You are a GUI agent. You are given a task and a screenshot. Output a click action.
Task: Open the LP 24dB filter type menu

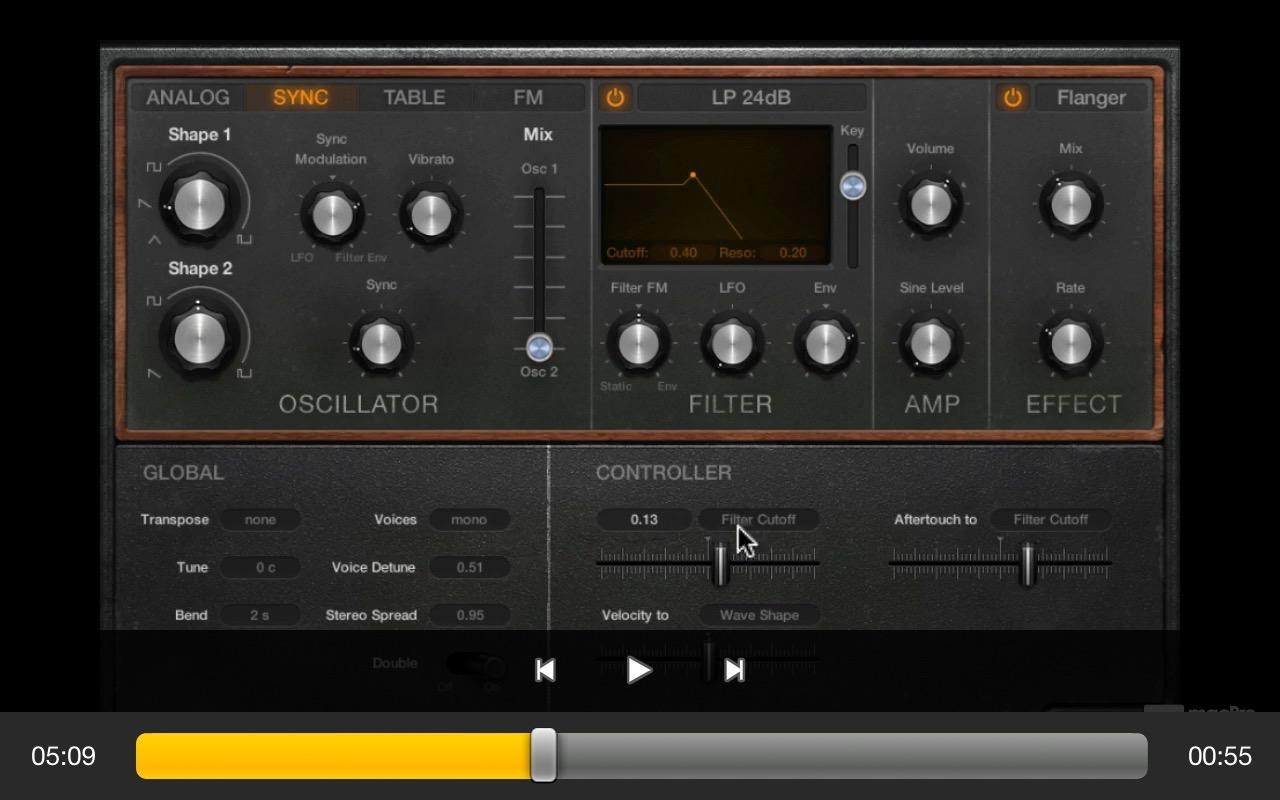coord(751,97)
